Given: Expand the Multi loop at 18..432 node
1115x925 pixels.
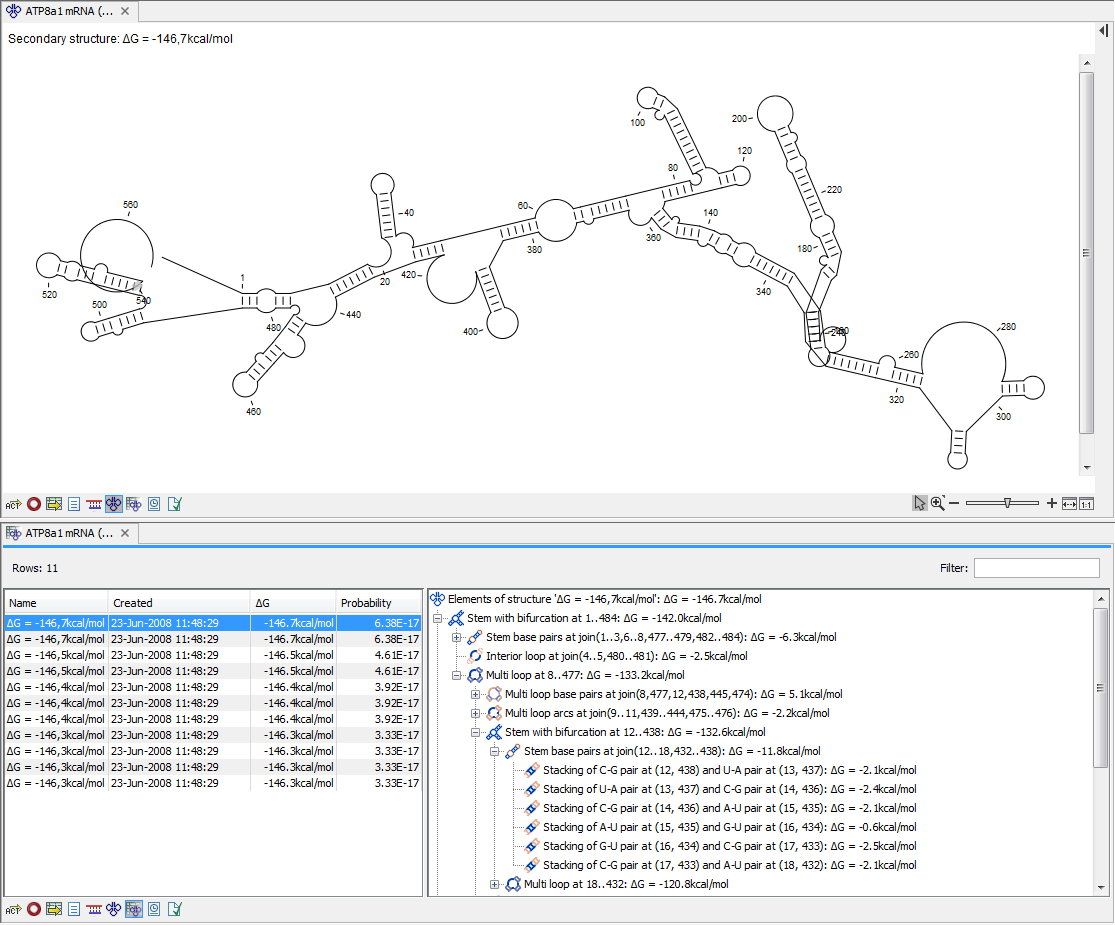Looking at the screenshot, I should click(495, 884).
